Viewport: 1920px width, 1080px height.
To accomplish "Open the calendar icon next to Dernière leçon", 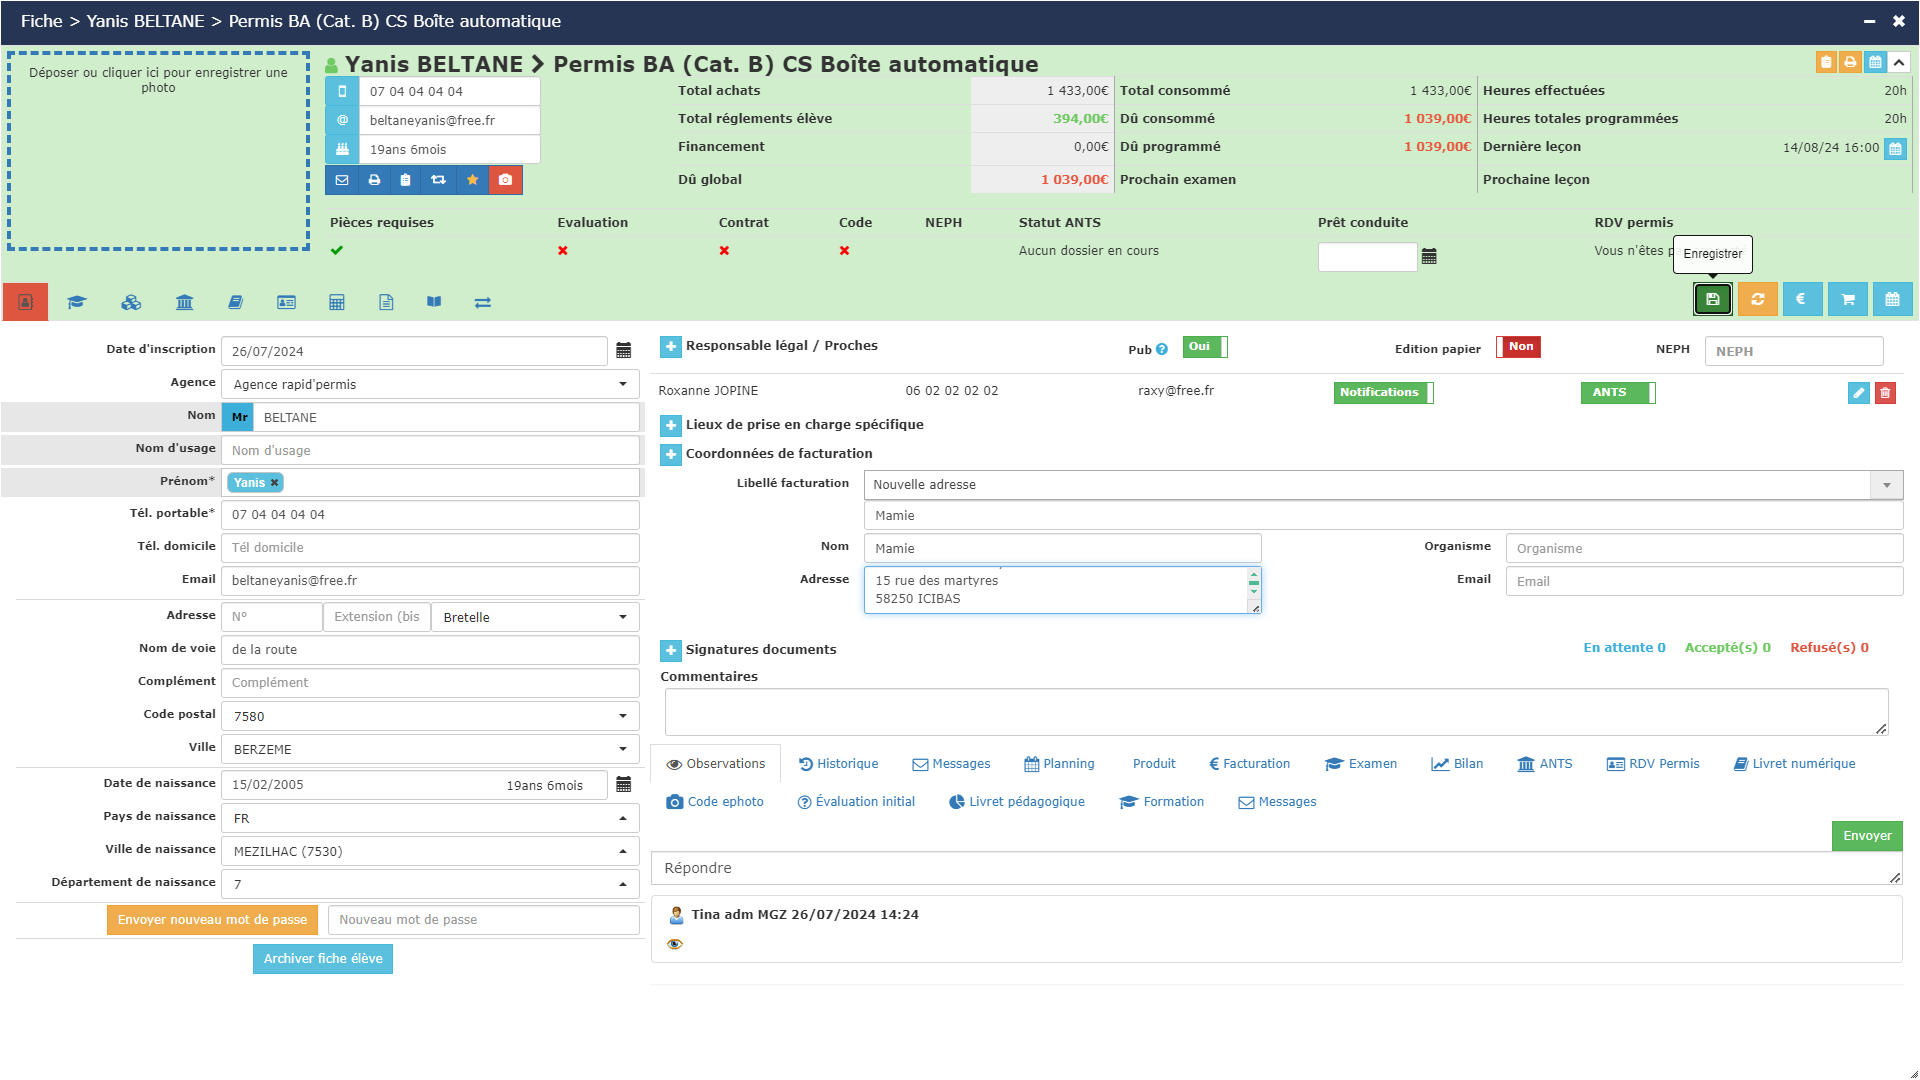I will (1895, 148).
